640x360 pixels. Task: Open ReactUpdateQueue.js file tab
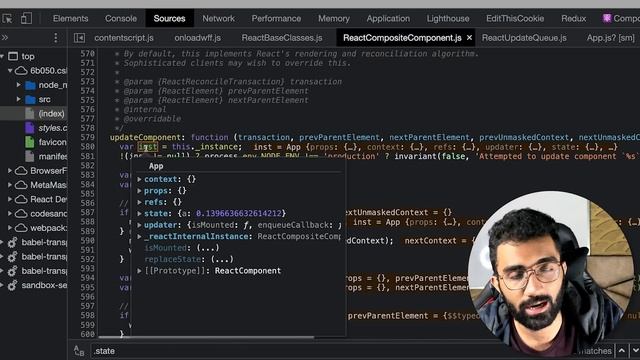(524, 38)
